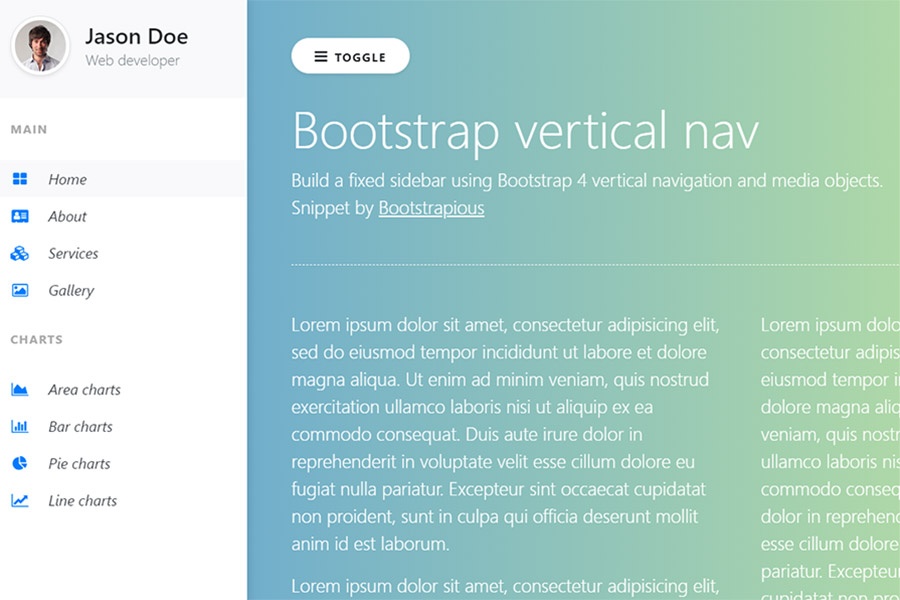The width and height of the screenshot is (900, 600).
Task: Click the Web developer subtitle
Action: tap(133, 60)
